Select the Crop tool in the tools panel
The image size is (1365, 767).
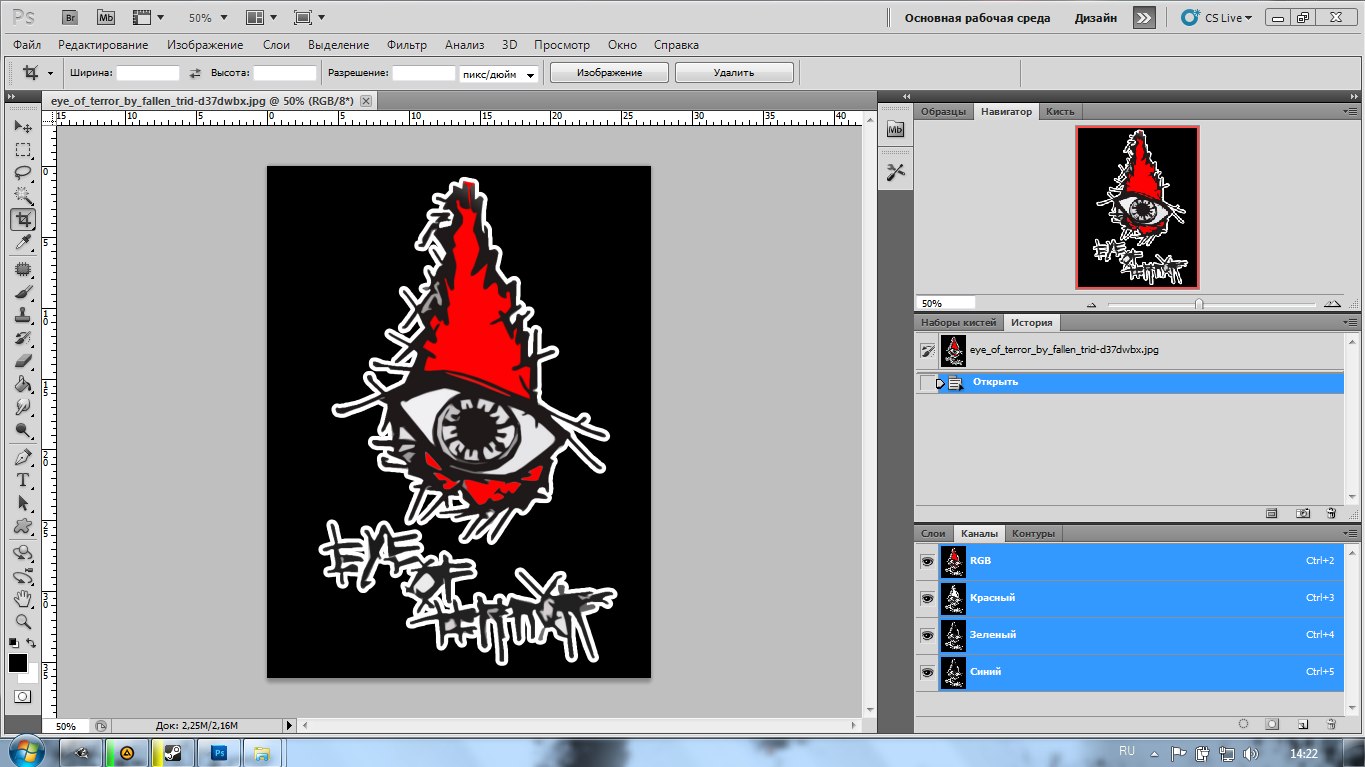[23, 219]
